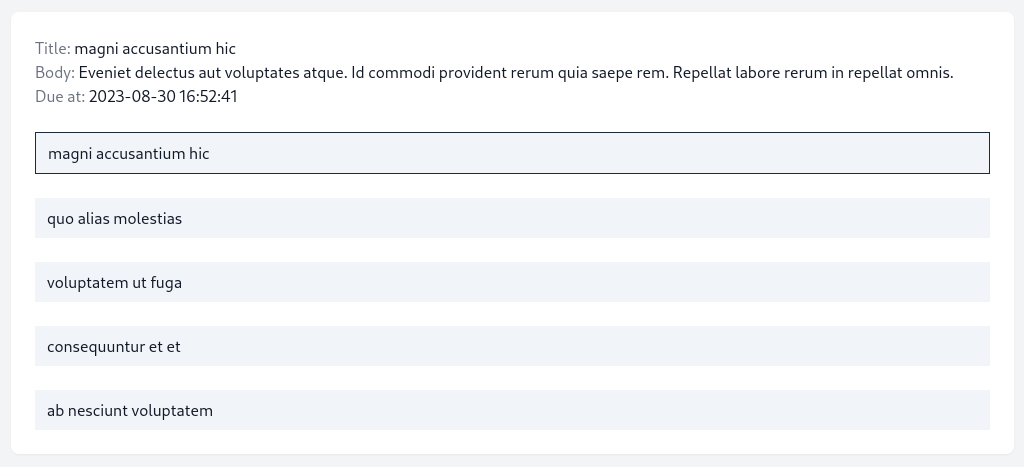The height and width of the screenshot is (467, 1024).
Task: Select the 'magni accusantium hic' list item
Action: [x=512, y=153]
